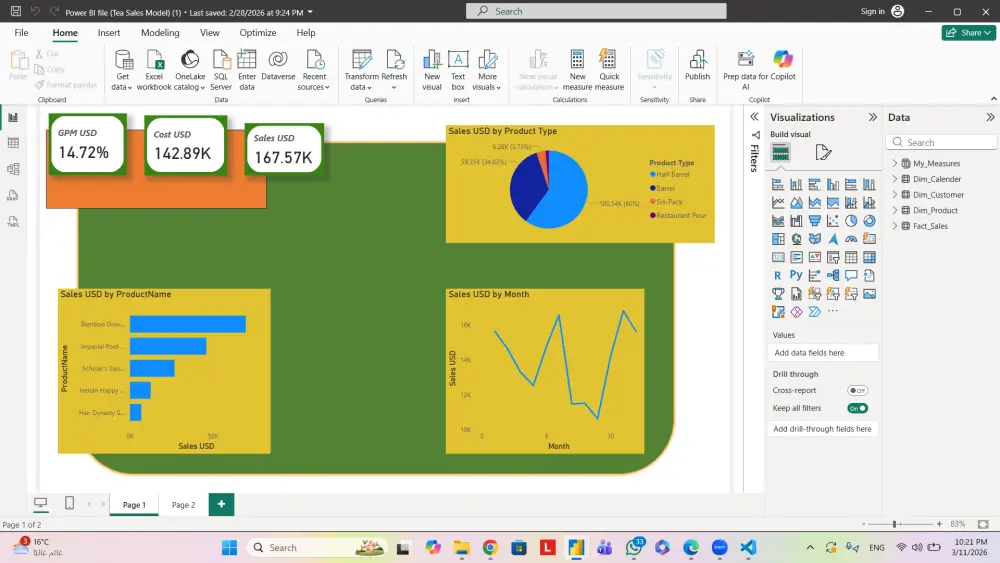Select the donut chart visual
The image size is (1000, 563).
(x=869, y=221)
